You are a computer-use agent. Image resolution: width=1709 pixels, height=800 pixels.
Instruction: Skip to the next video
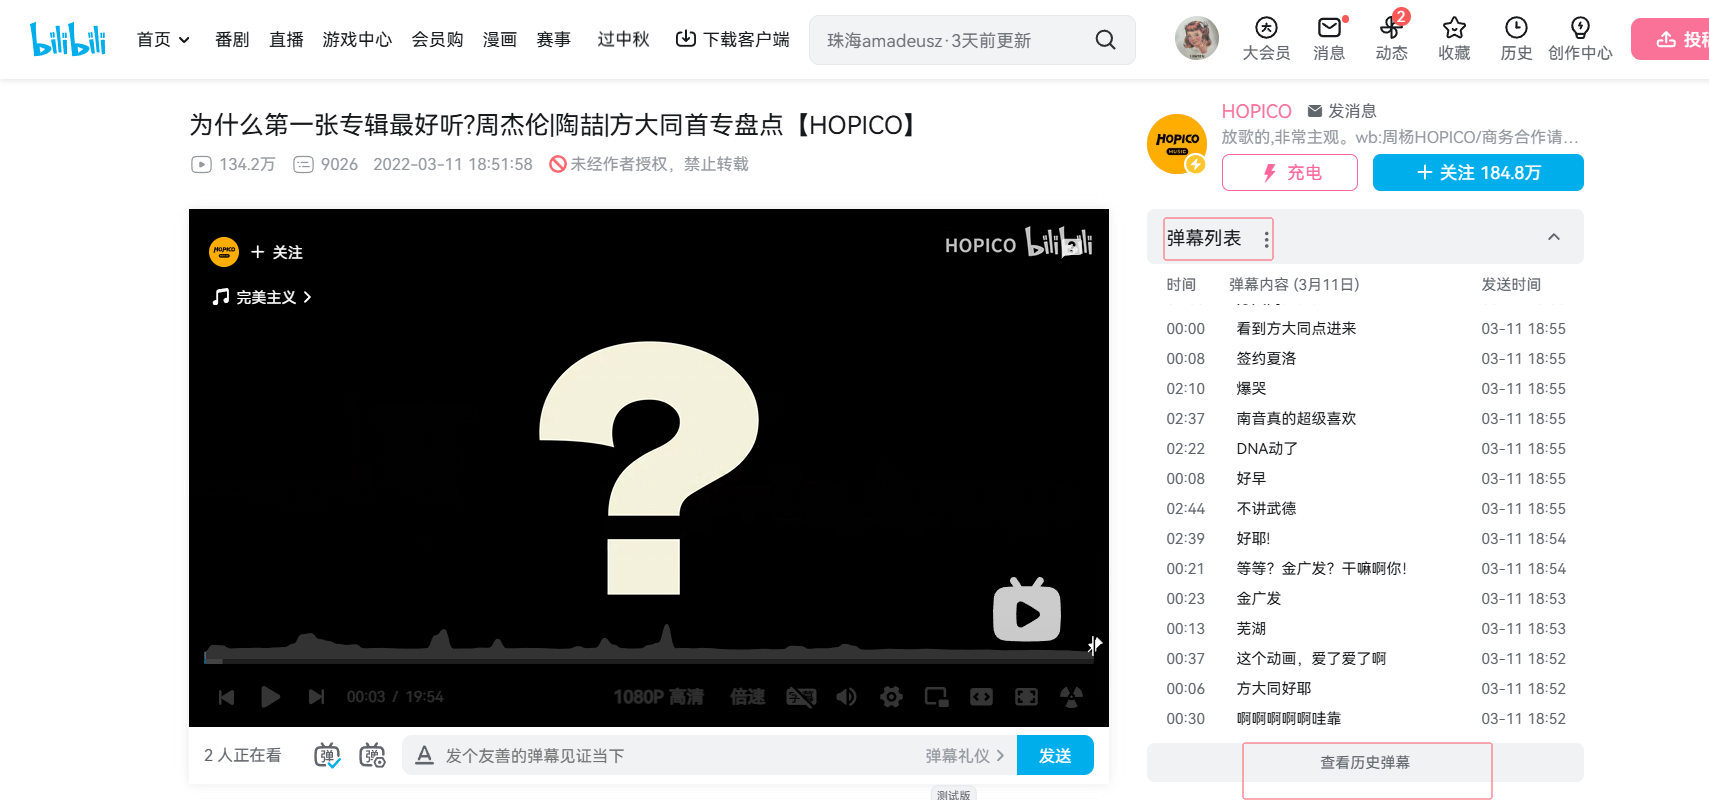[x=316, y=697]
